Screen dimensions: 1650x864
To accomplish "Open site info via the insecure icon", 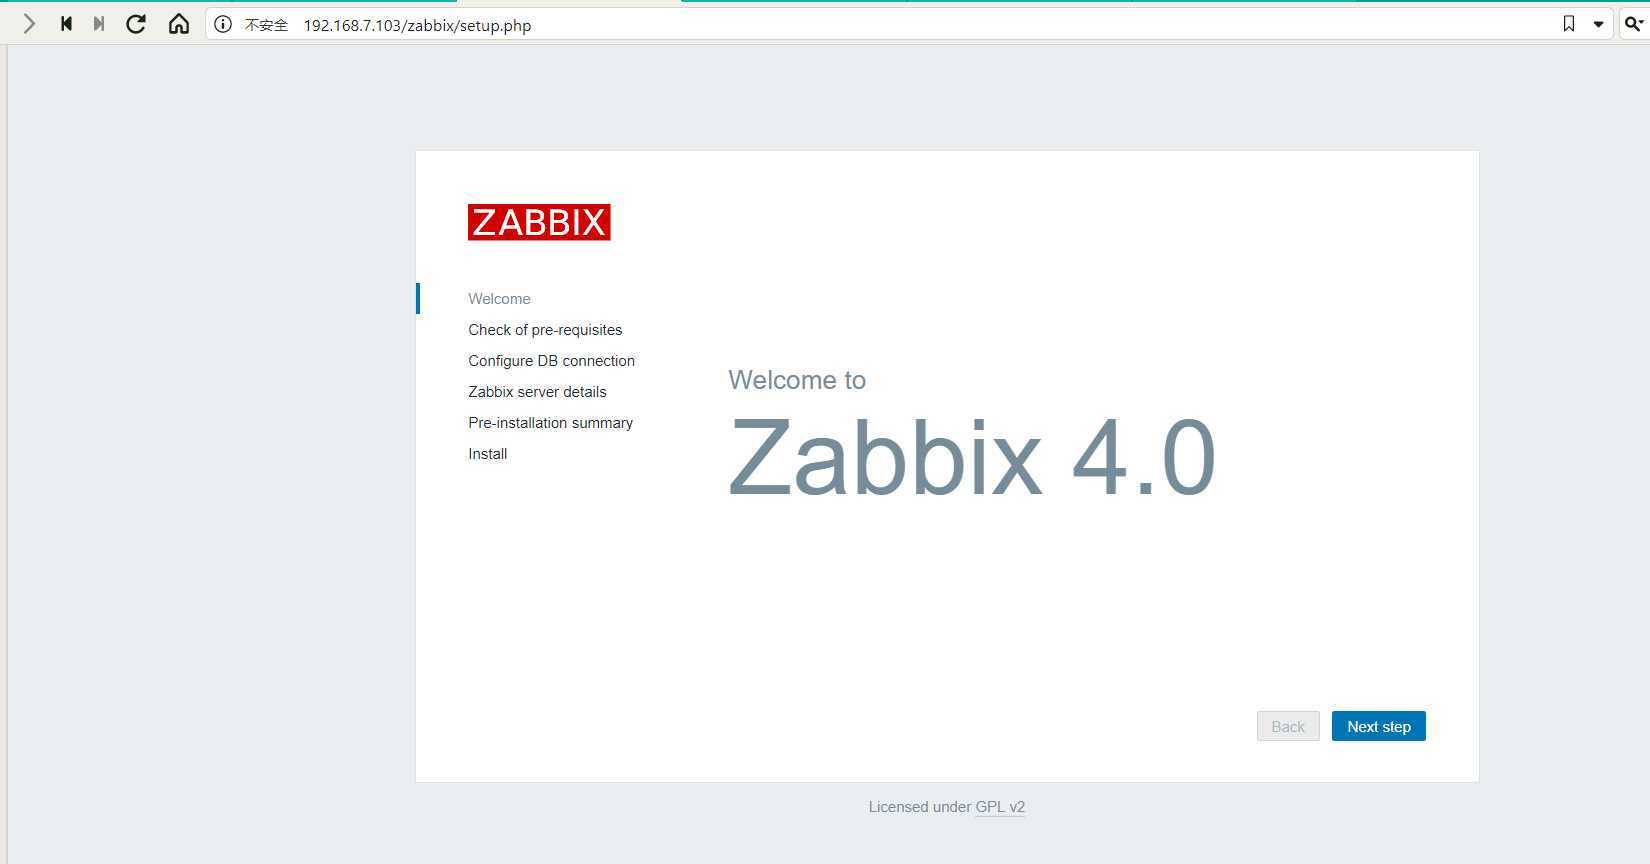I will click(x=223, y=25).
